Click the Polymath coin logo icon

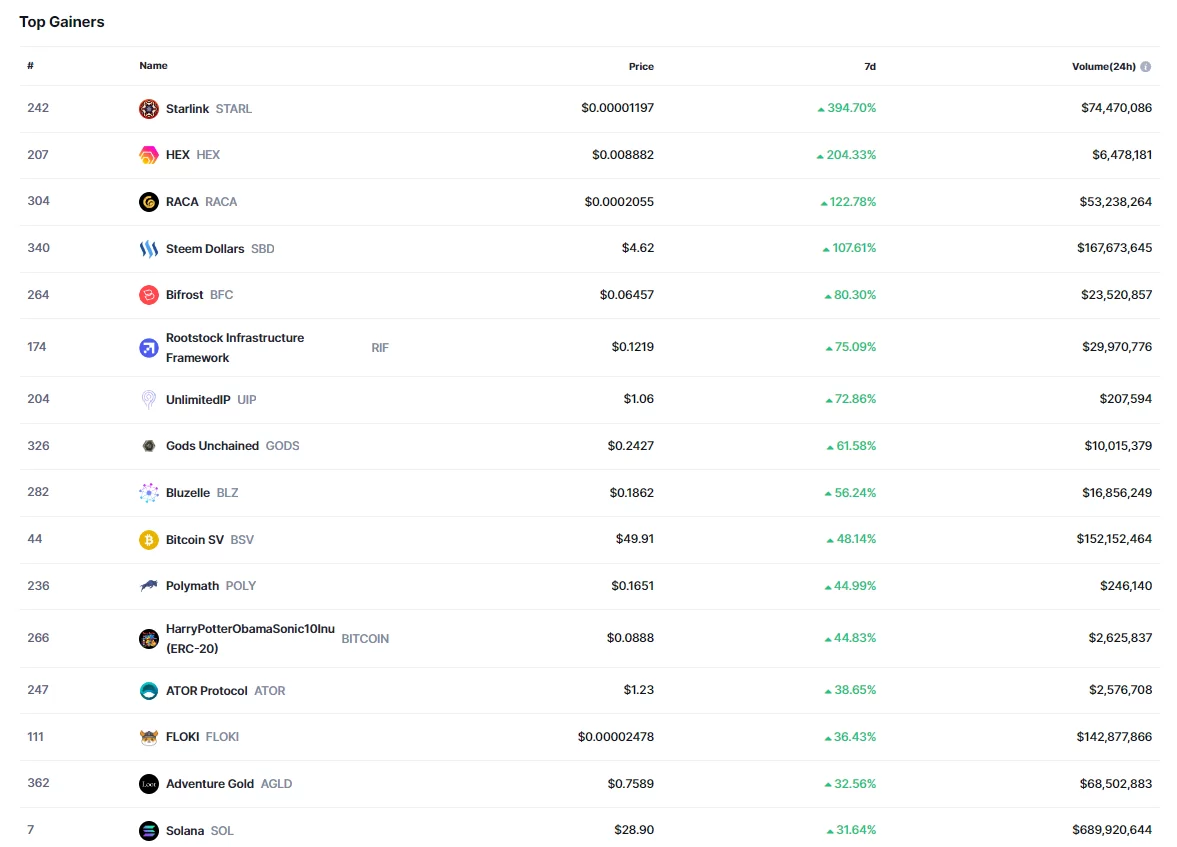[x=148, y=586]
